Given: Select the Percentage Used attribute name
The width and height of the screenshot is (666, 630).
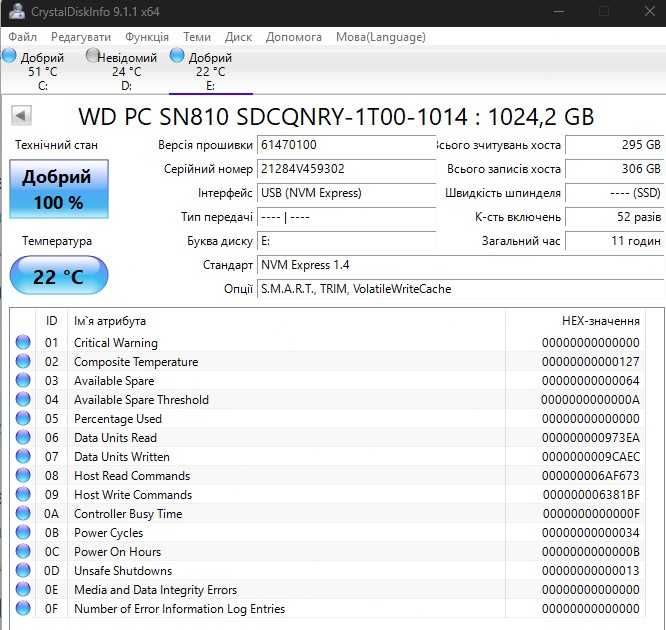Looking at the screenshot, I should click(x=118, y=418).
